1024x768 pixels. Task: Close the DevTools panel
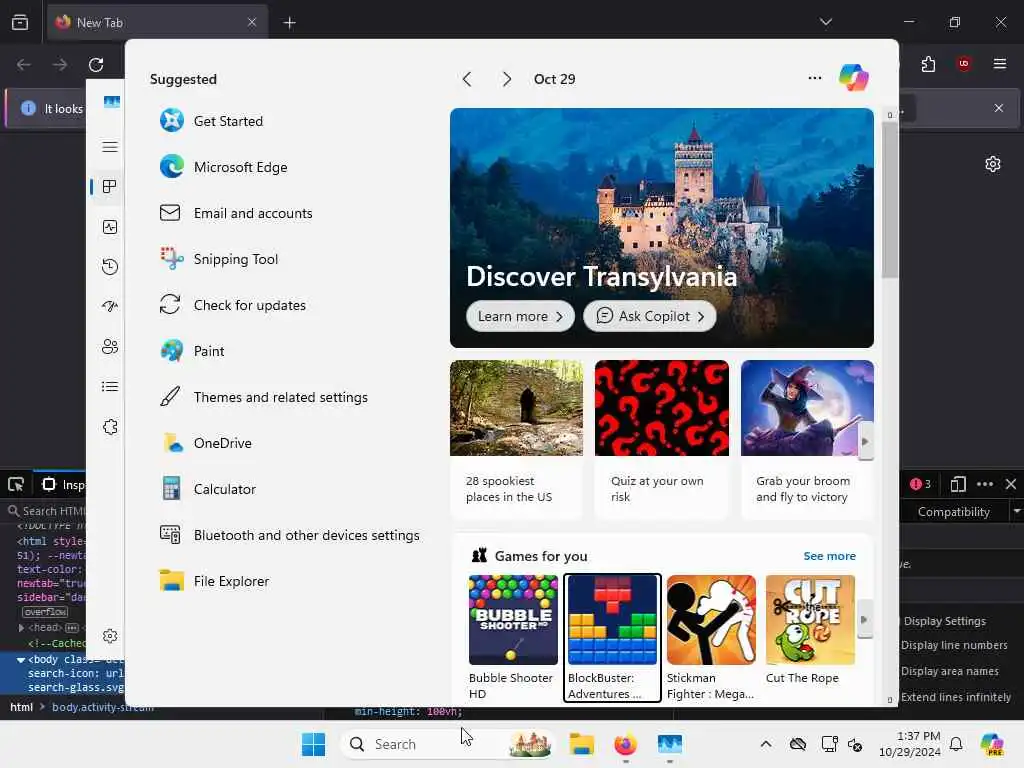click(1011, 484)
